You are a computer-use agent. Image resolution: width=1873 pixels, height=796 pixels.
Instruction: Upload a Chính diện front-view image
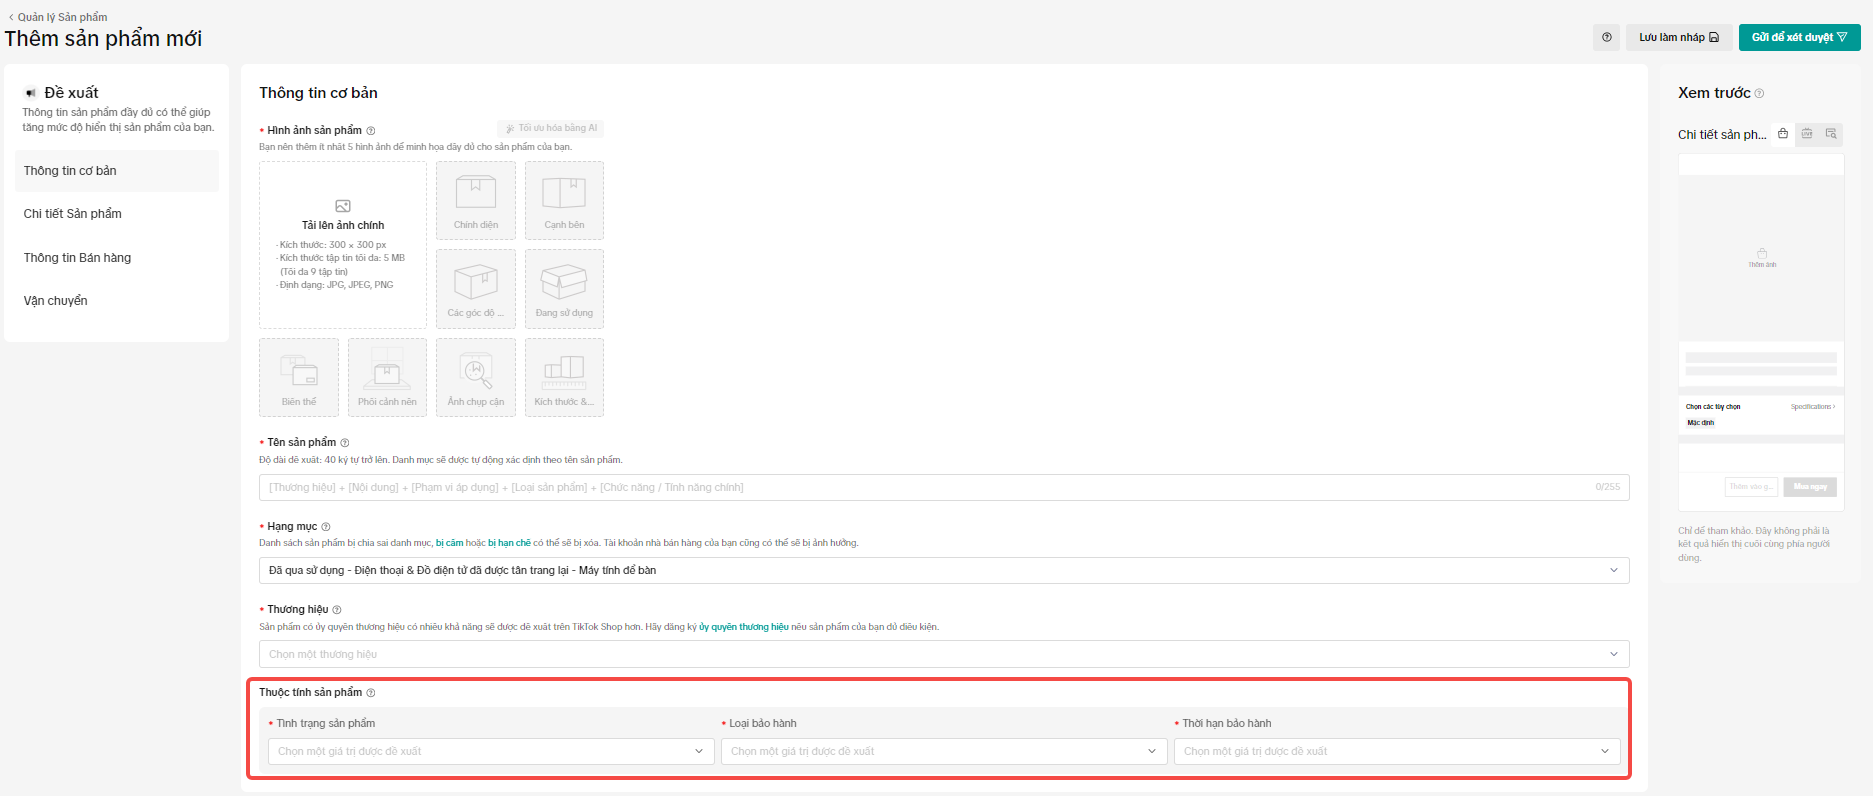tap(476, 200)
